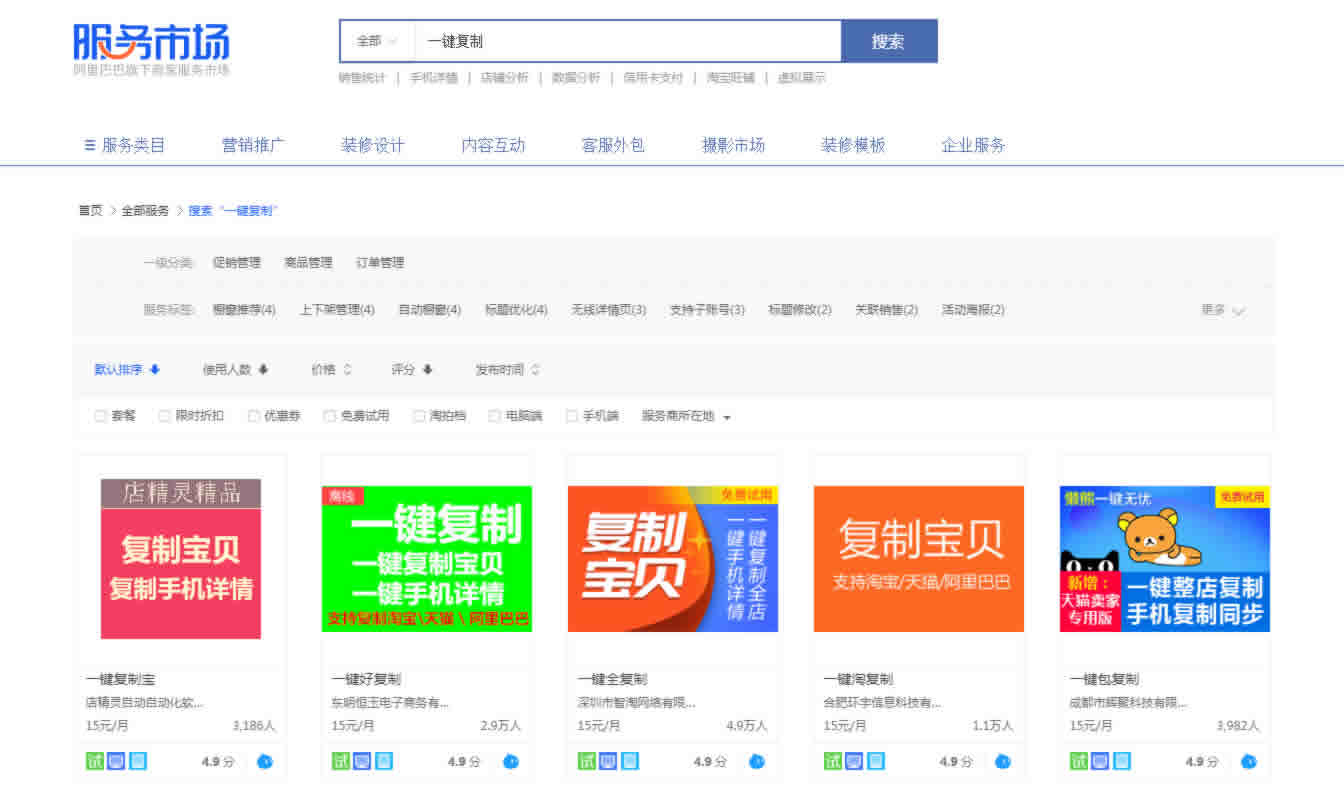Open the 首页 breadcrumb link

tap(90, 211)
